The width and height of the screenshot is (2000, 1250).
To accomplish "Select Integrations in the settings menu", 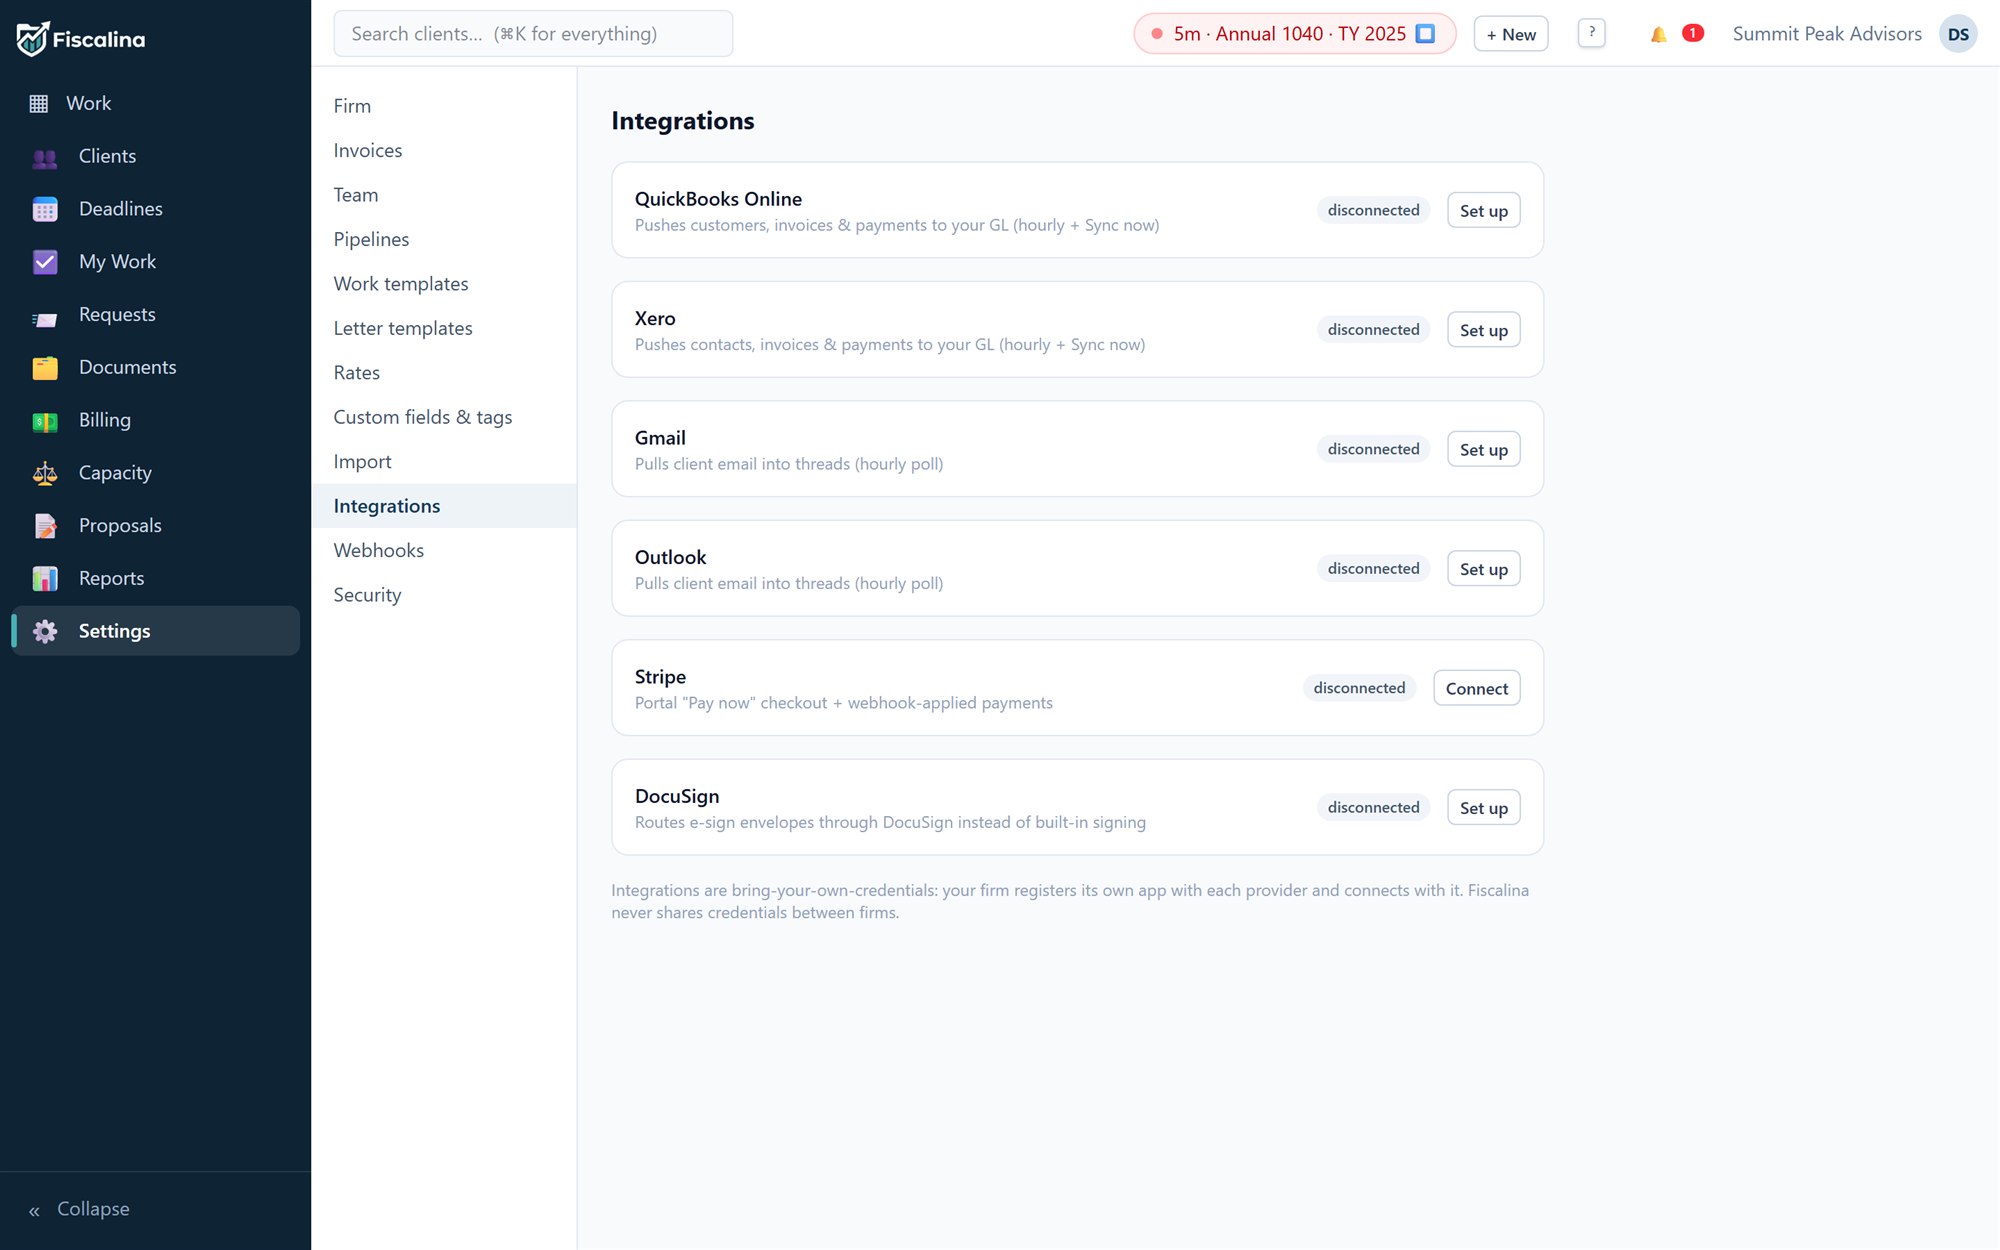I will click(445, 506).
